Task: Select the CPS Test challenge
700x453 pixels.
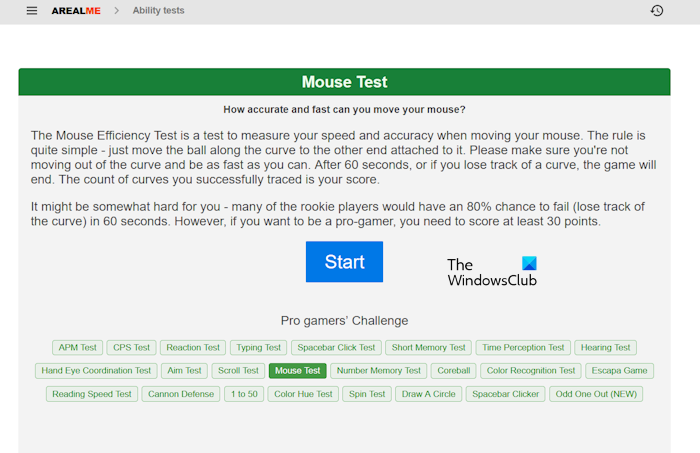Action: pos(132,348)
